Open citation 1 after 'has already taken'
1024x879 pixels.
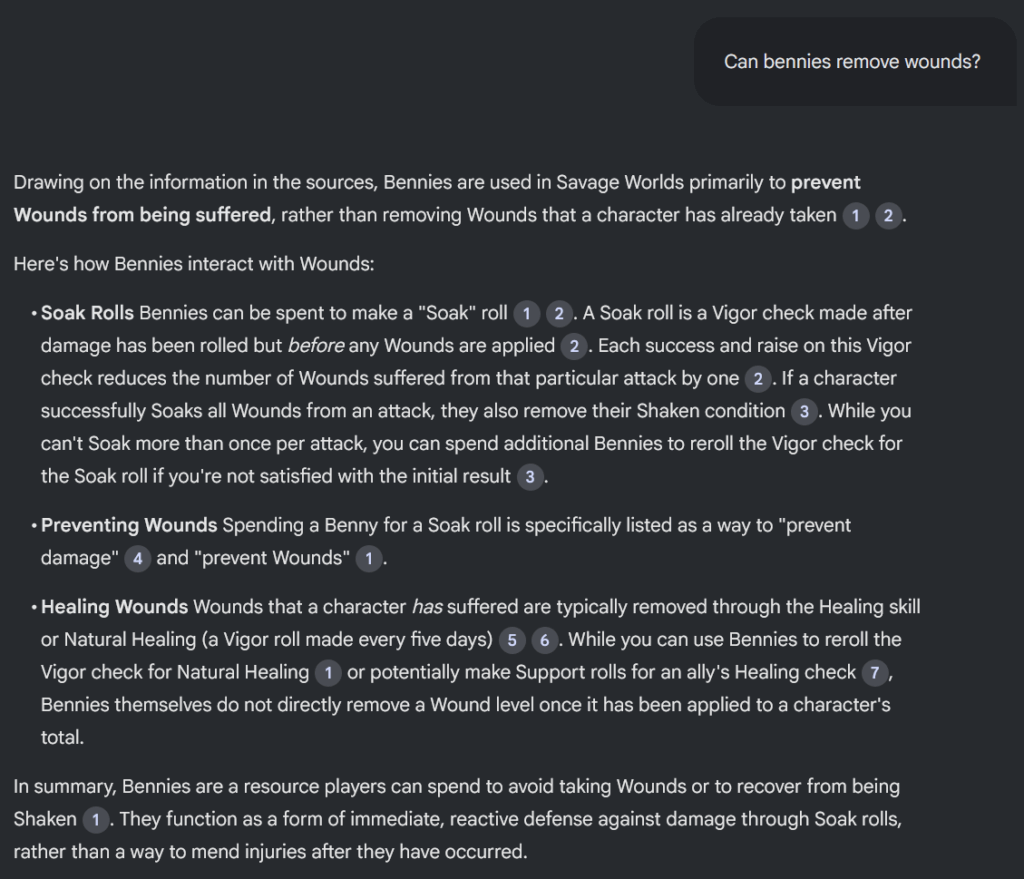(856, 216)
